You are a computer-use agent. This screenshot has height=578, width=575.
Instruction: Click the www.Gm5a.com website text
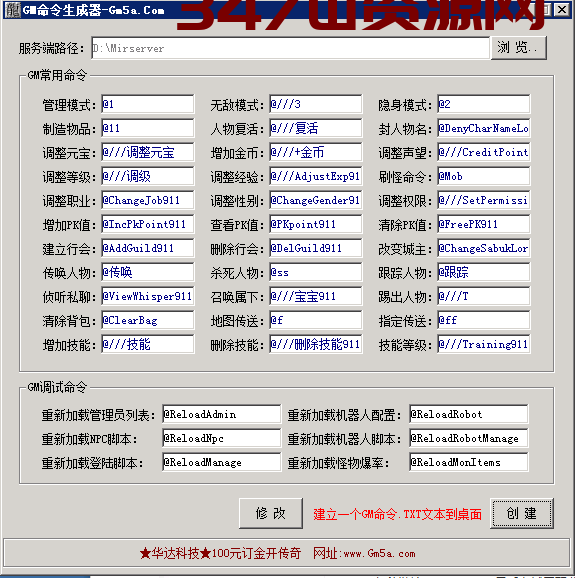[x=379, y=553]
